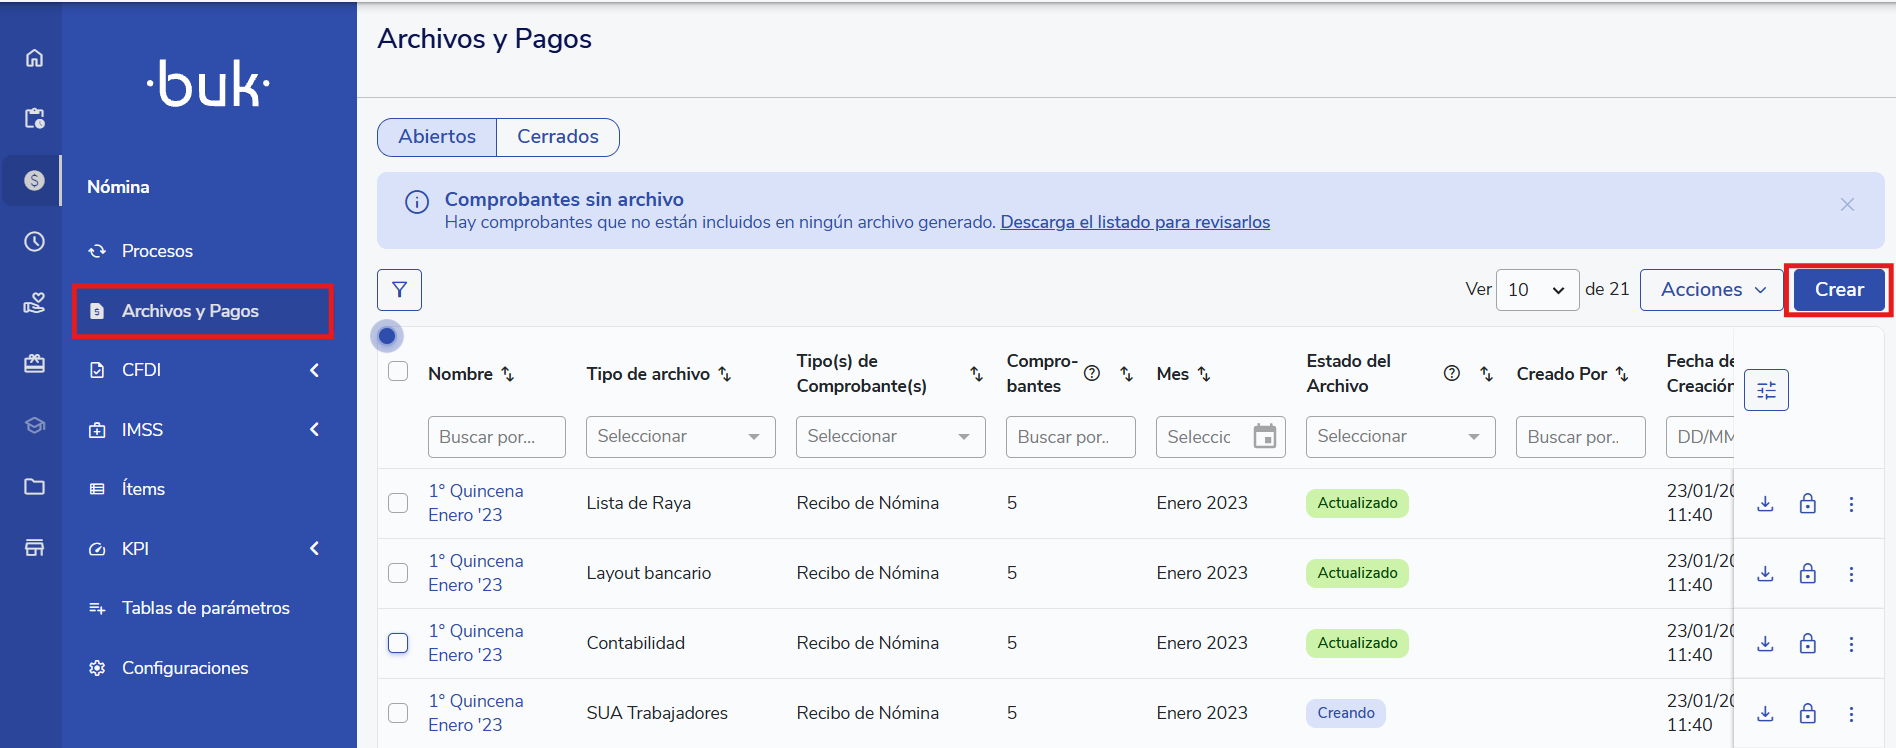
Task: Click Descarga el listado para revisarlos link
Action: [x=1135, y=222]
